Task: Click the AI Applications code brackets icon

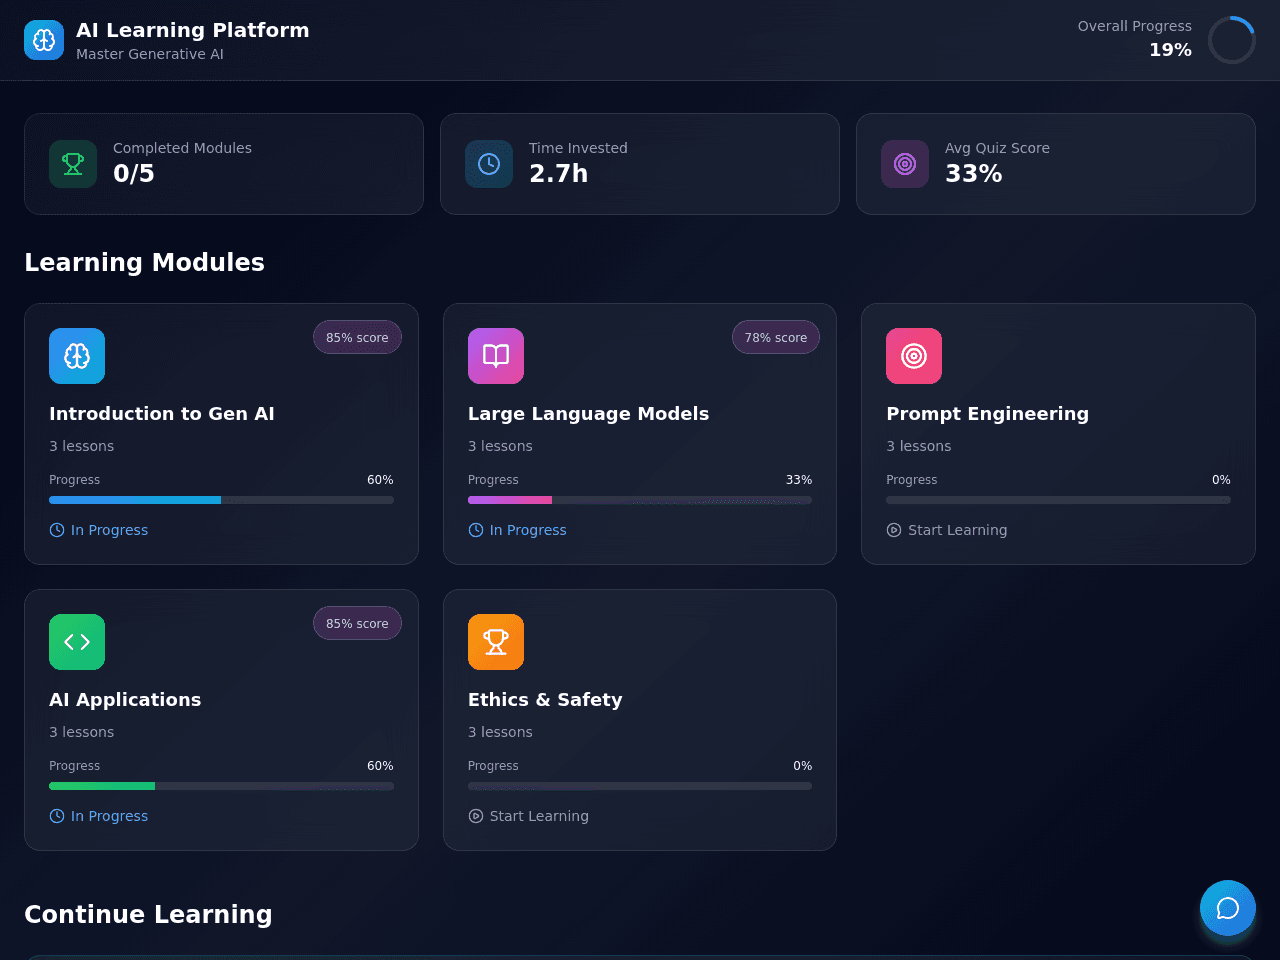Action: [77, 642]
